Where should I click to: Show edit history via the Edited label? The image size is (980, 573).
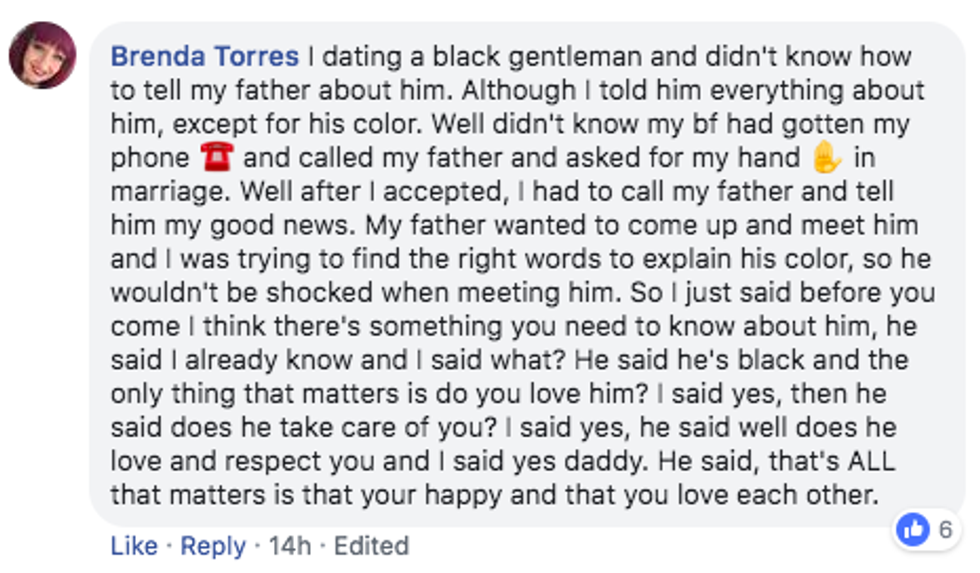point(371,546)
